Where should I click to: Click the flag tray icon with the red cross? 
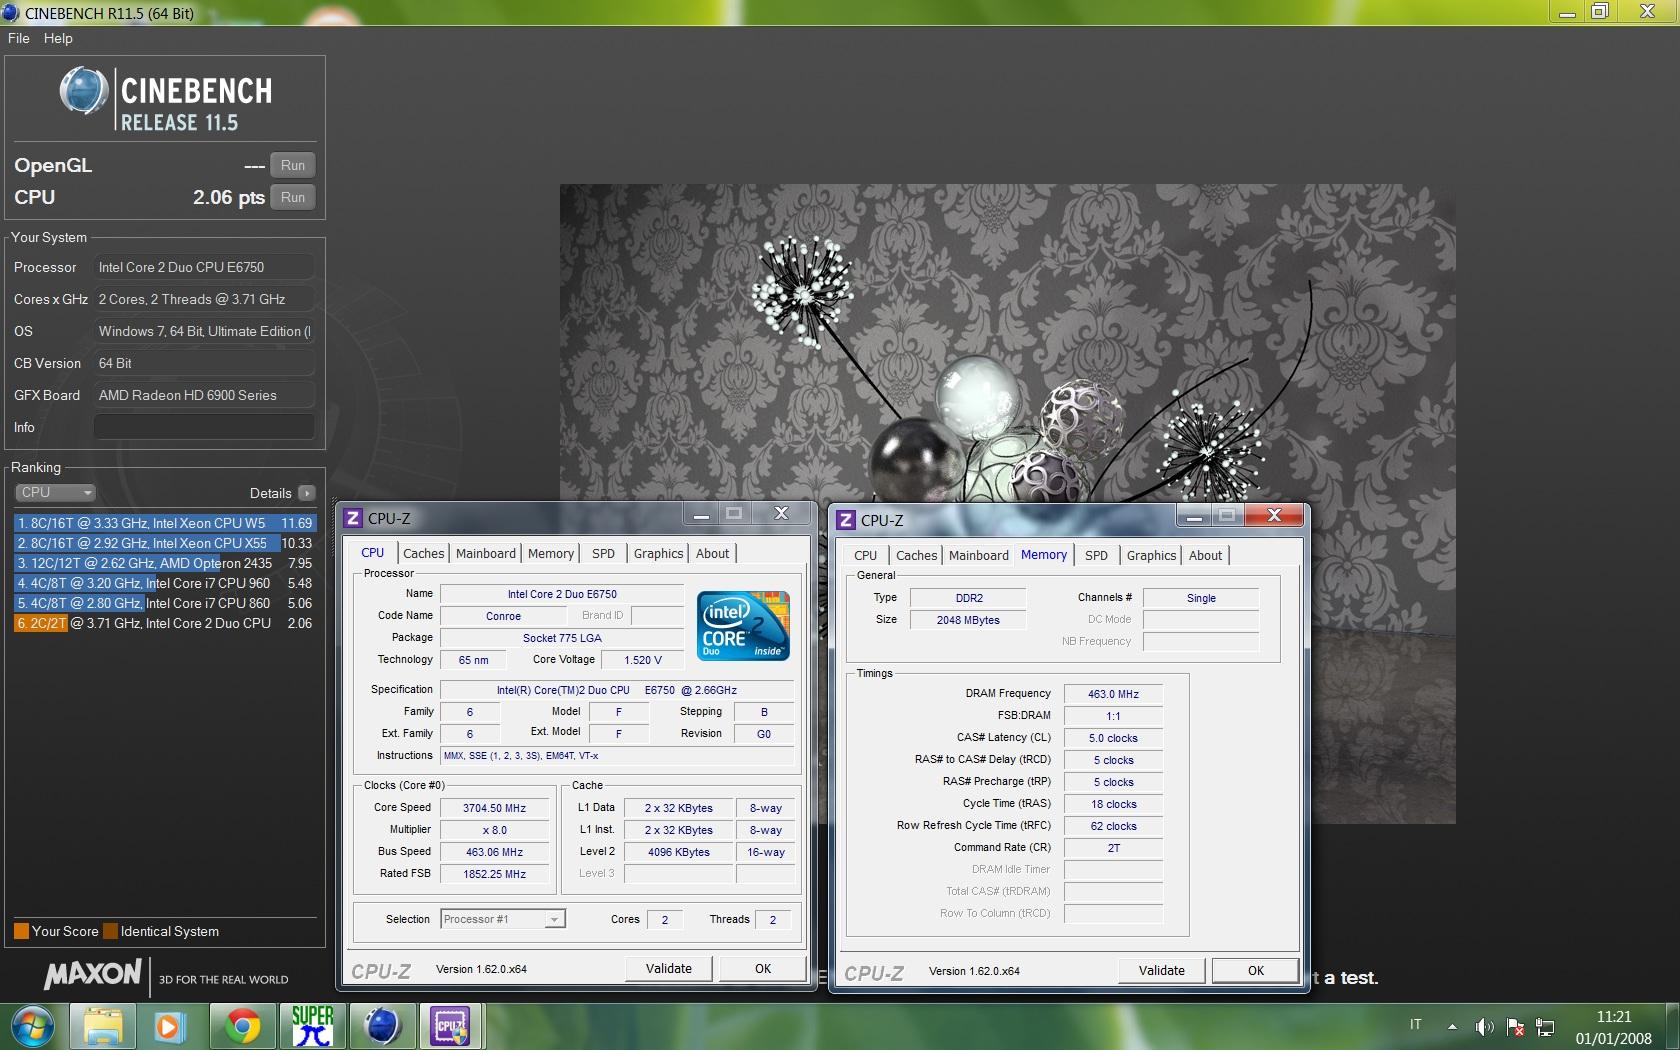[x=1515, y=1027]
